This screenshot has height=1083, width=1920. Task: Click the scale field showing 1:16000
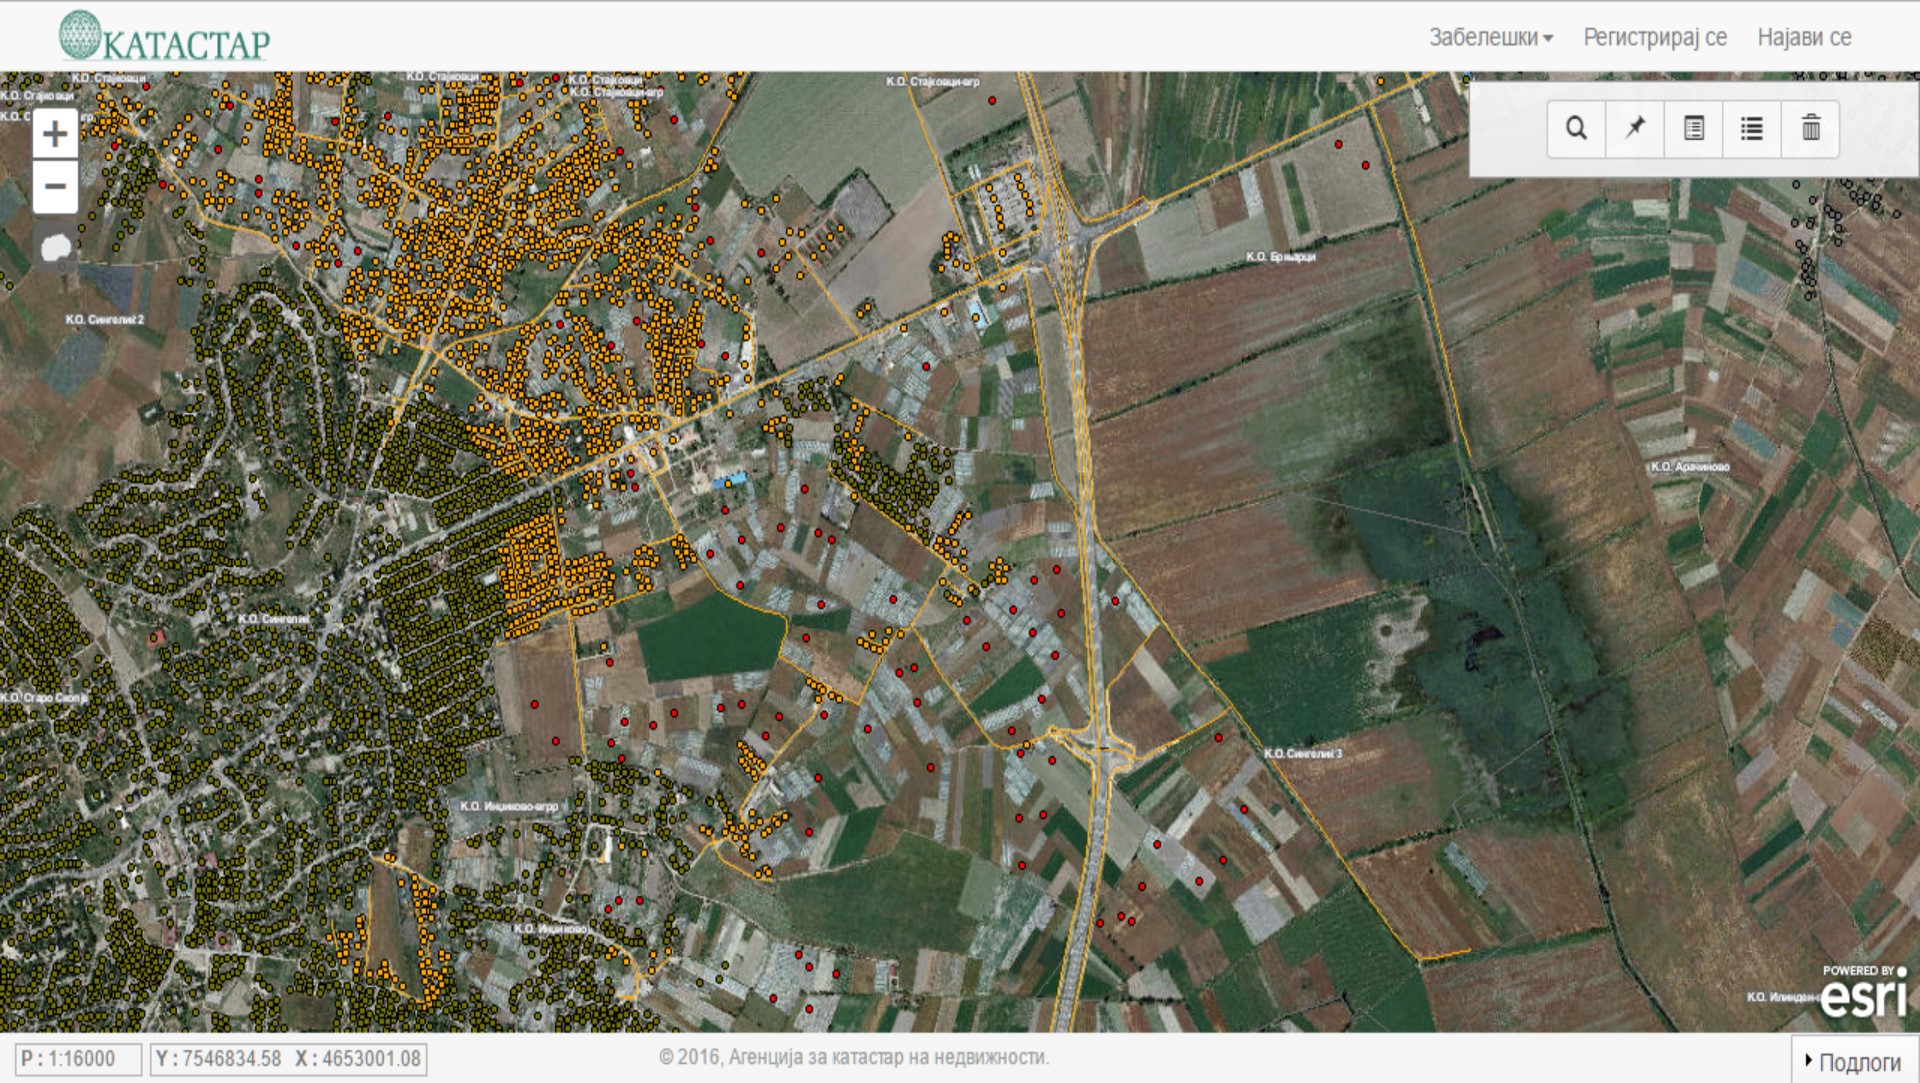pyautogui.click(x=78, y=1059)
